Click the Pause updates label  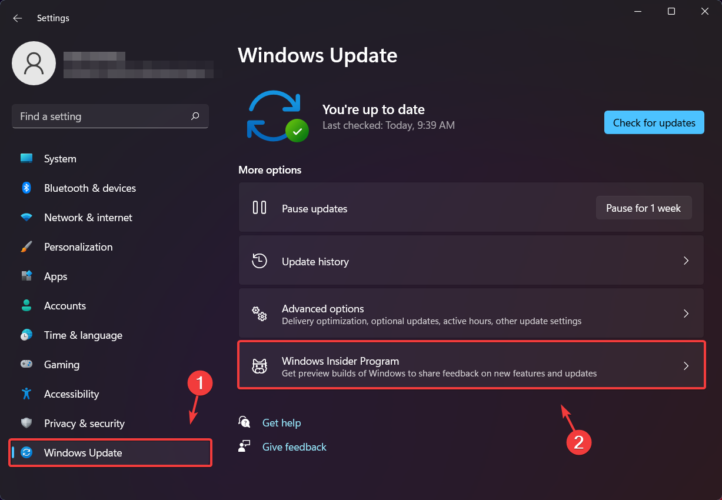click(x=314, y=209)
